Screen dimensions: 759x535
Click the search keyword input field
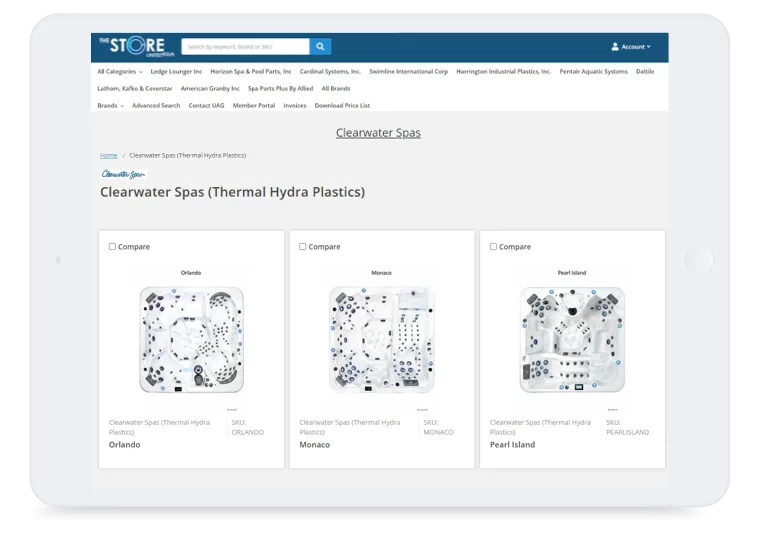point(245,46)
